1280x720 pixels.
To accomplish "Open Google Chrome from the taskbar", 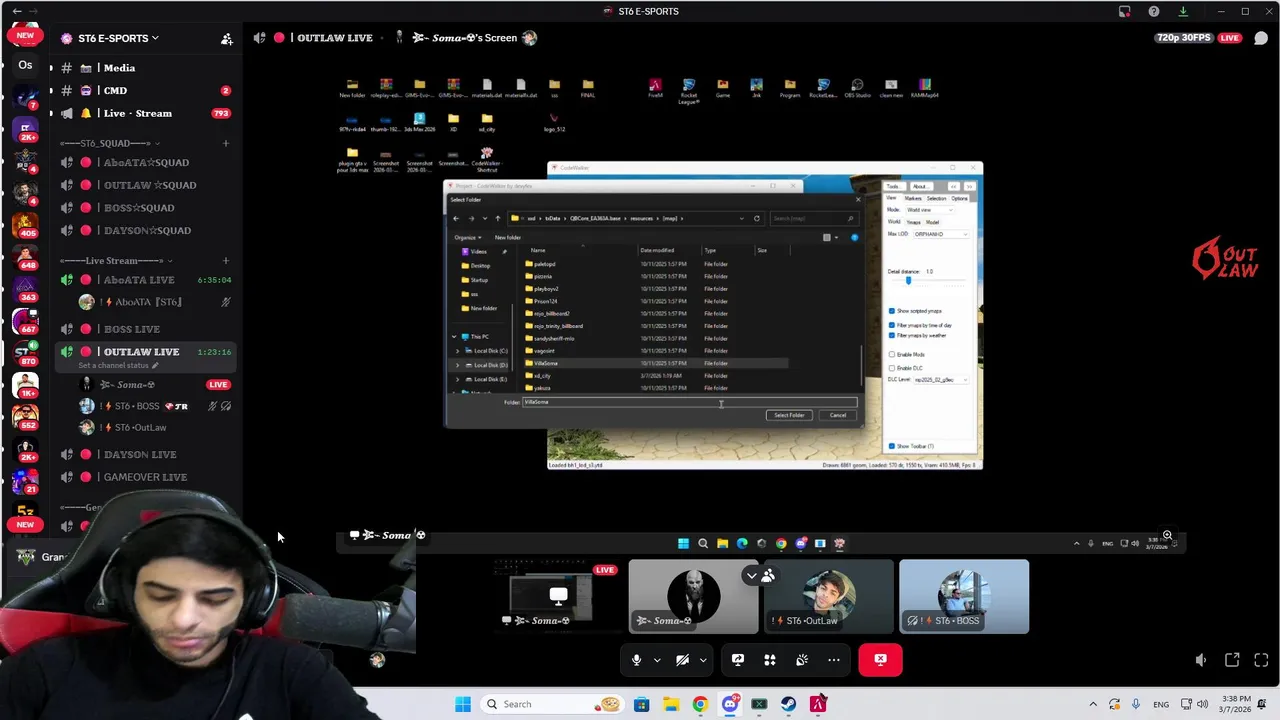I will click(700, 704).
